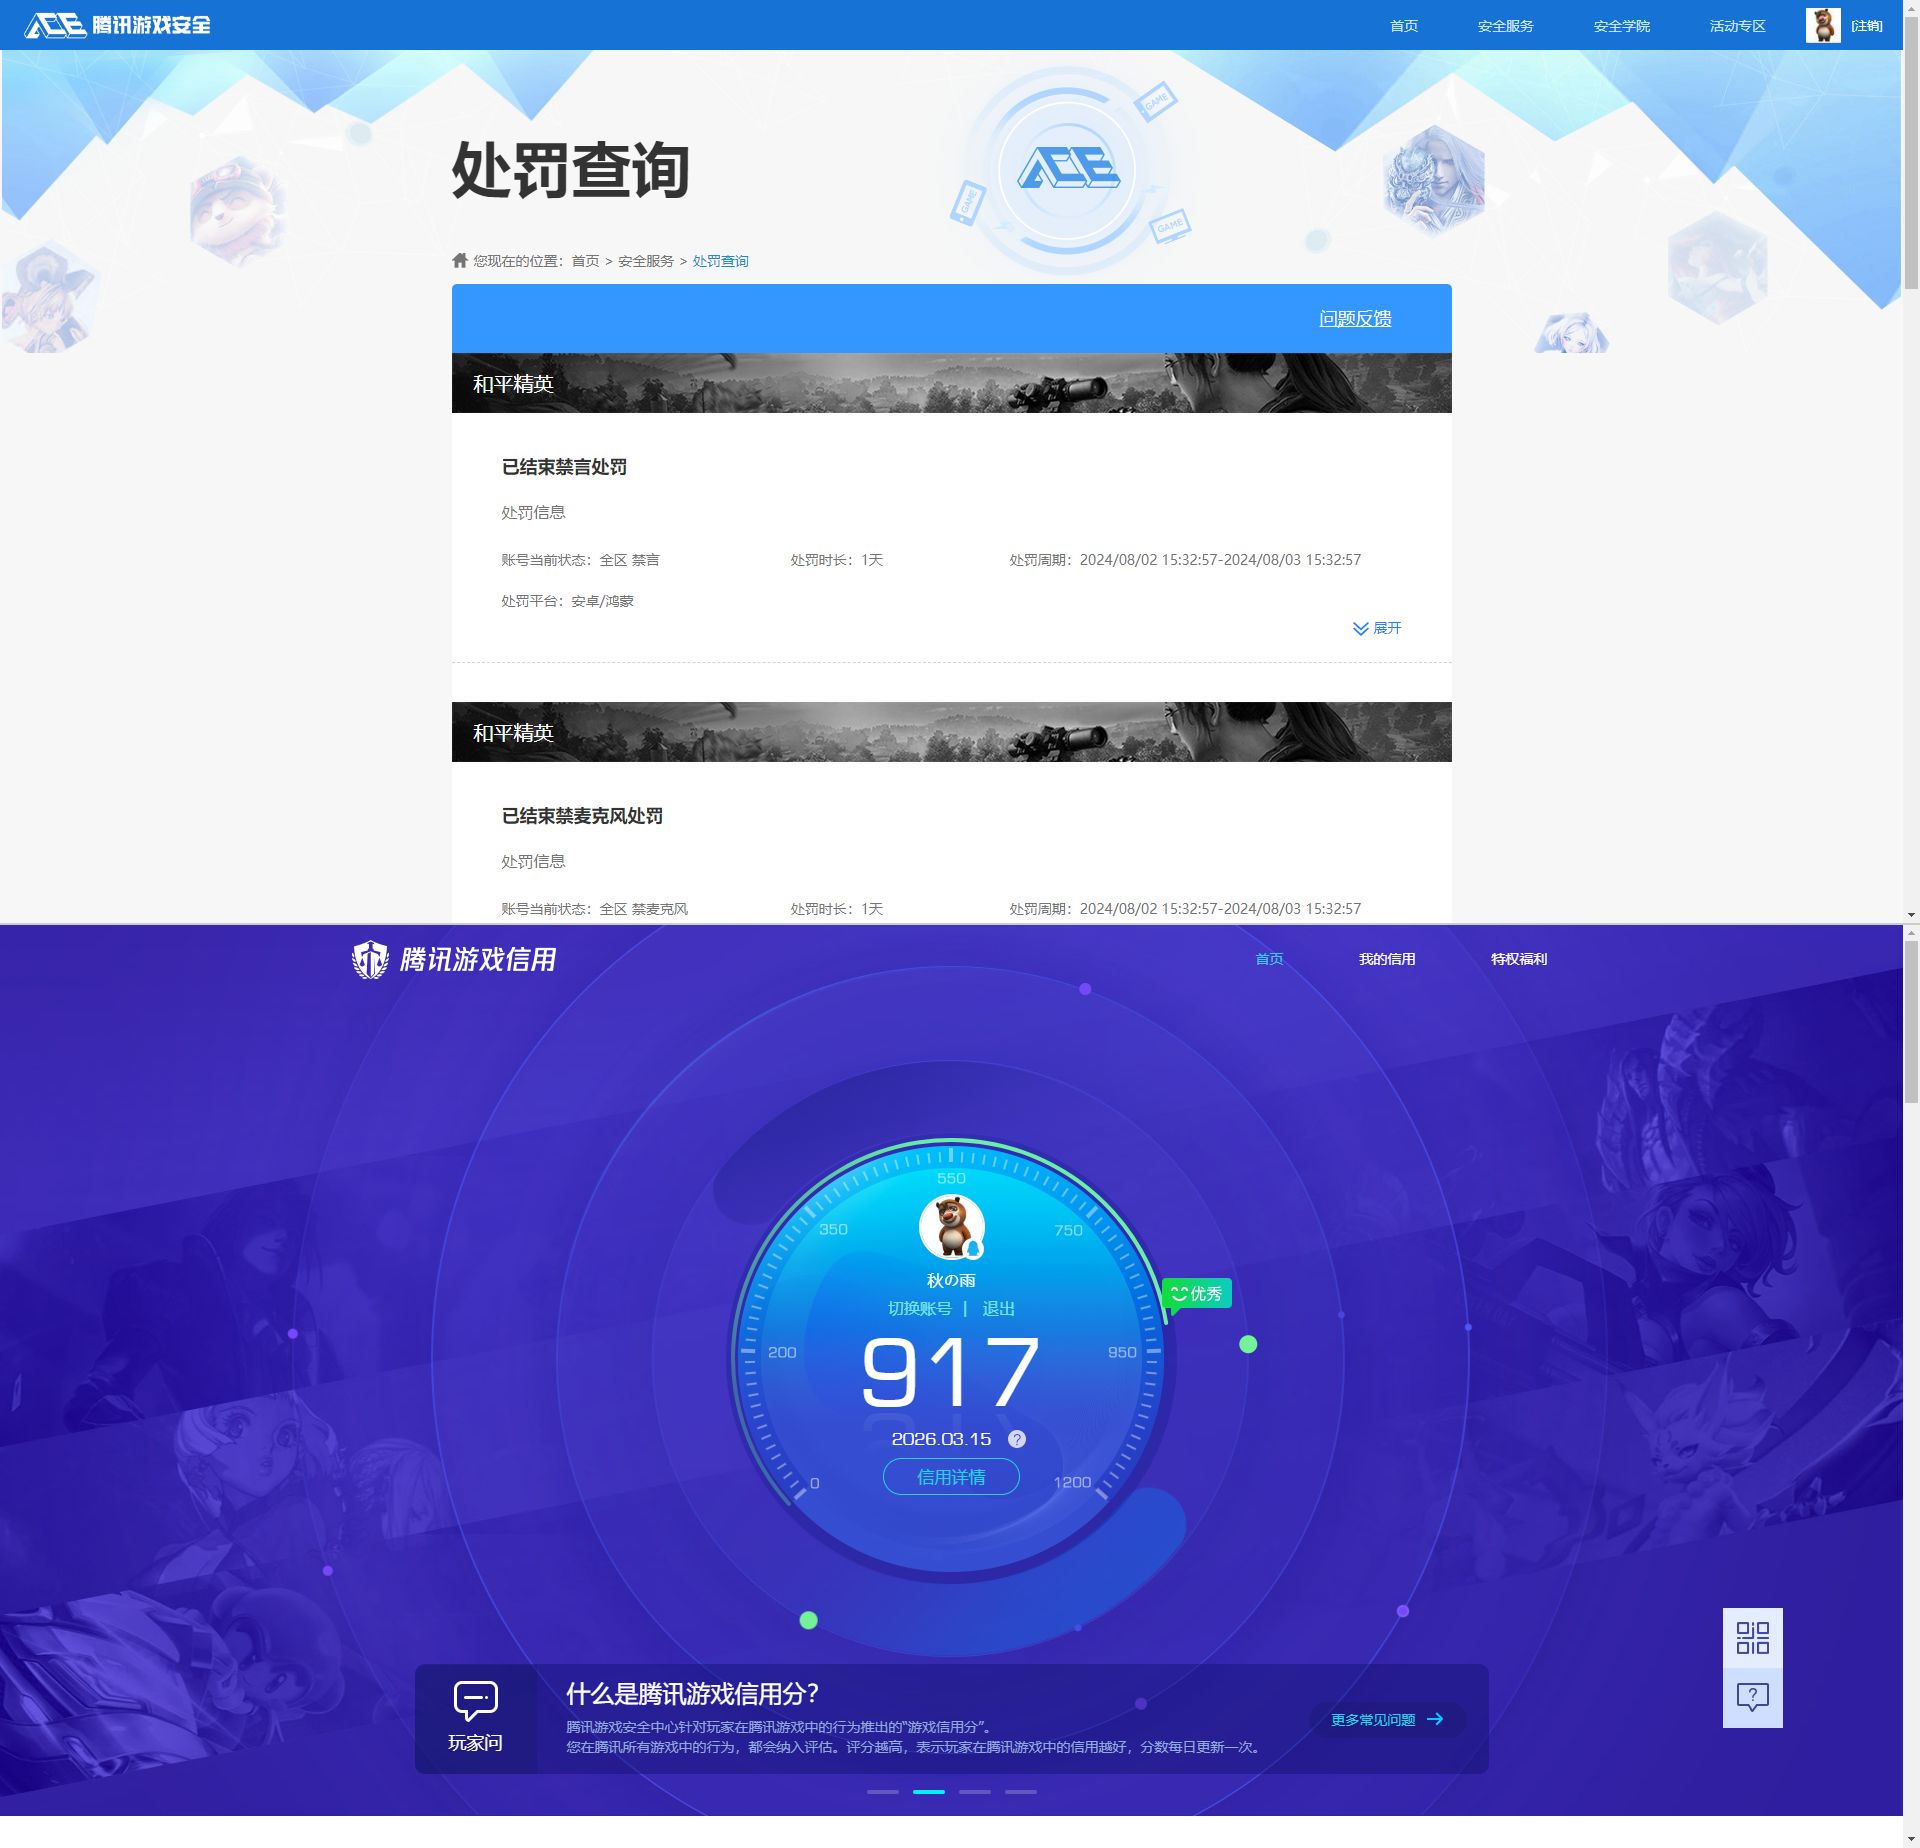This screenshot has height=1848, width=1920.
Task: Open the 安全服务 navigation menu
Action: click(1505, 25)
